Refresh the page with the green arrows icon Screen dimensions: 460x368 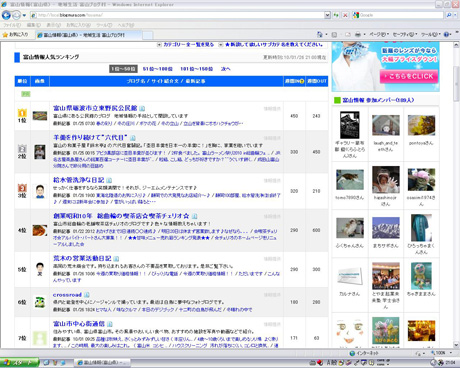pyautogui.click(x=336, y=15)
